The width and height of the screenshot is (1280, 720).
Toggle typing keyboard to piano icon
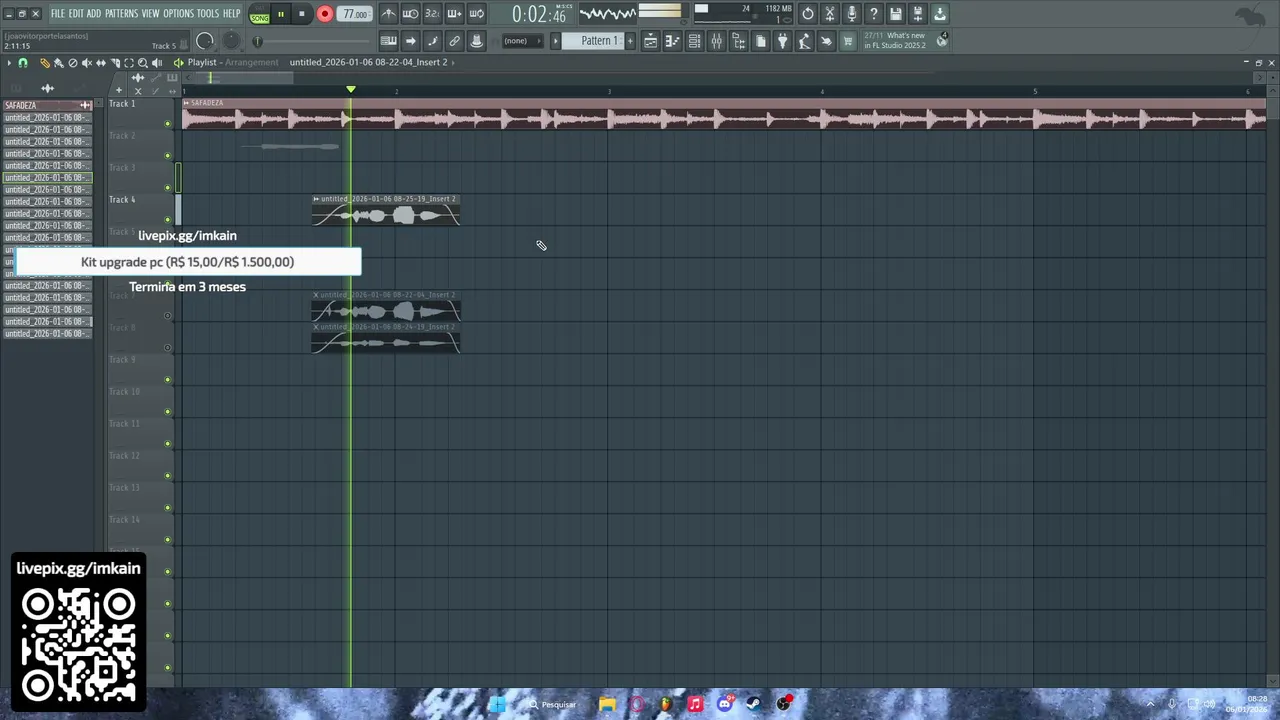click(388, 41)
